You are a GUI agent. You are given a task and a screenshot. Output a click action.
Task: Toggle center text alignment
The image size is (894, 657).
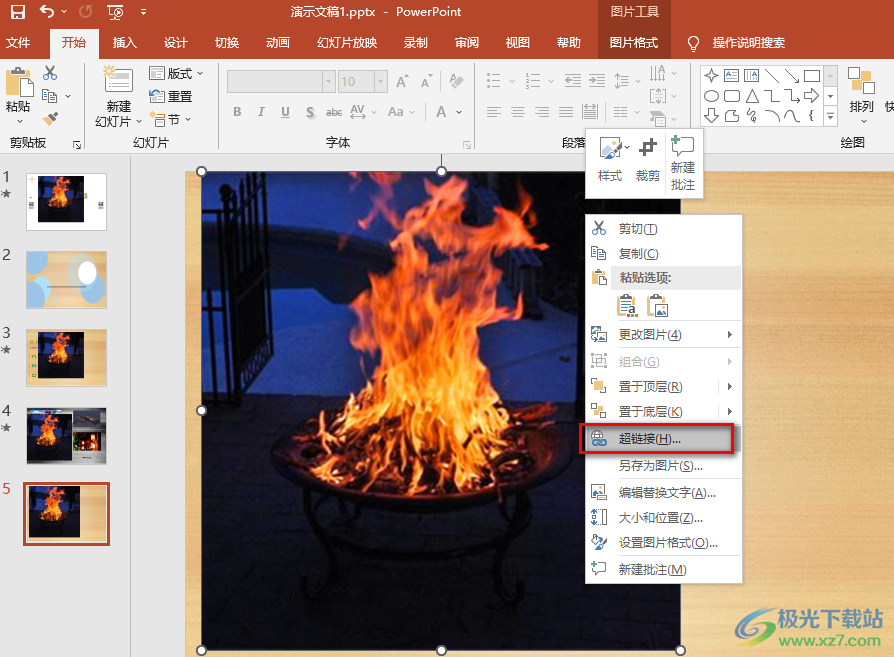tap(518, 112)
